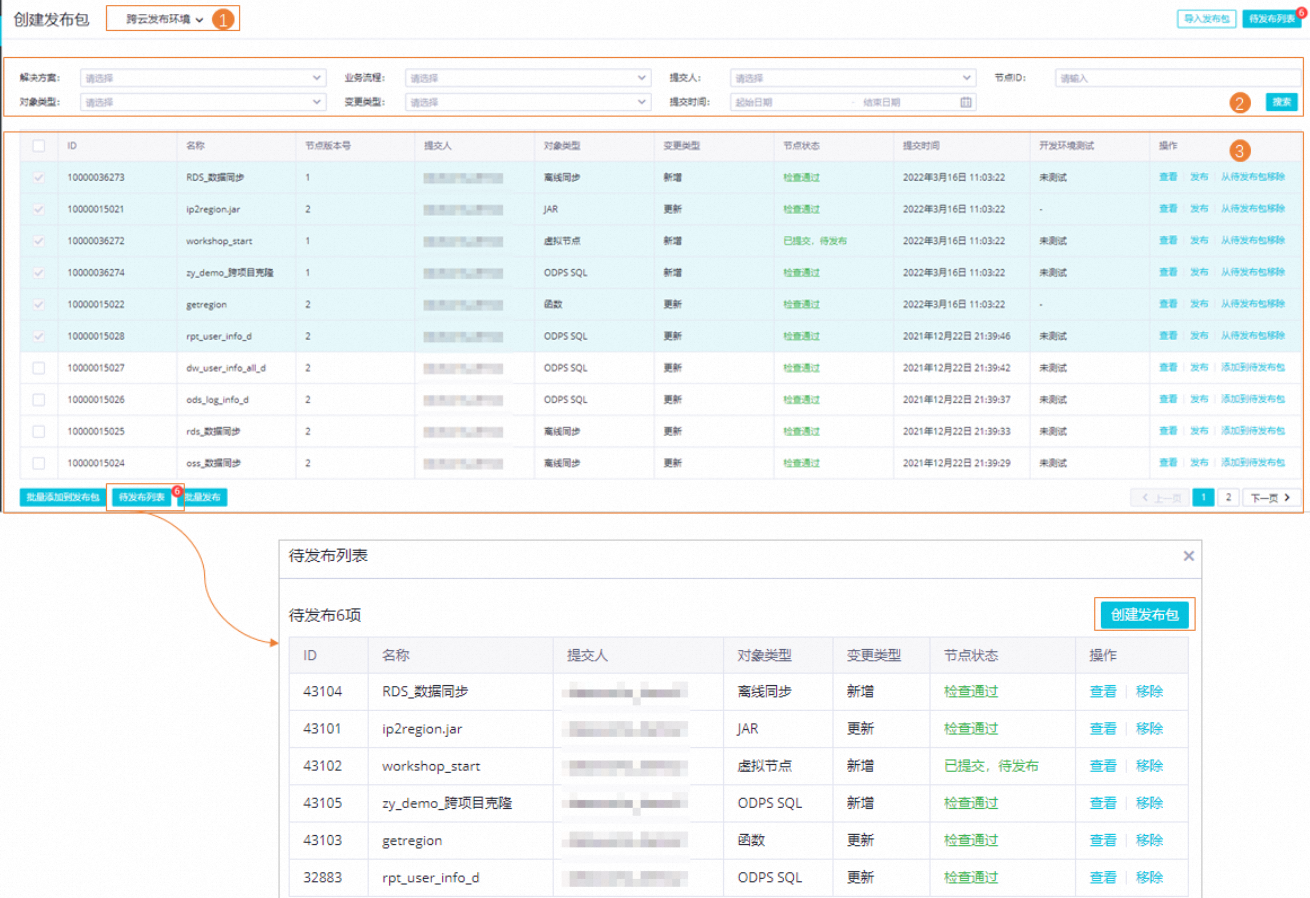This screenshot has height=898, width=1310.
Task: Check the box for row oss_数据同步
Action: click(x=39, y=463)
